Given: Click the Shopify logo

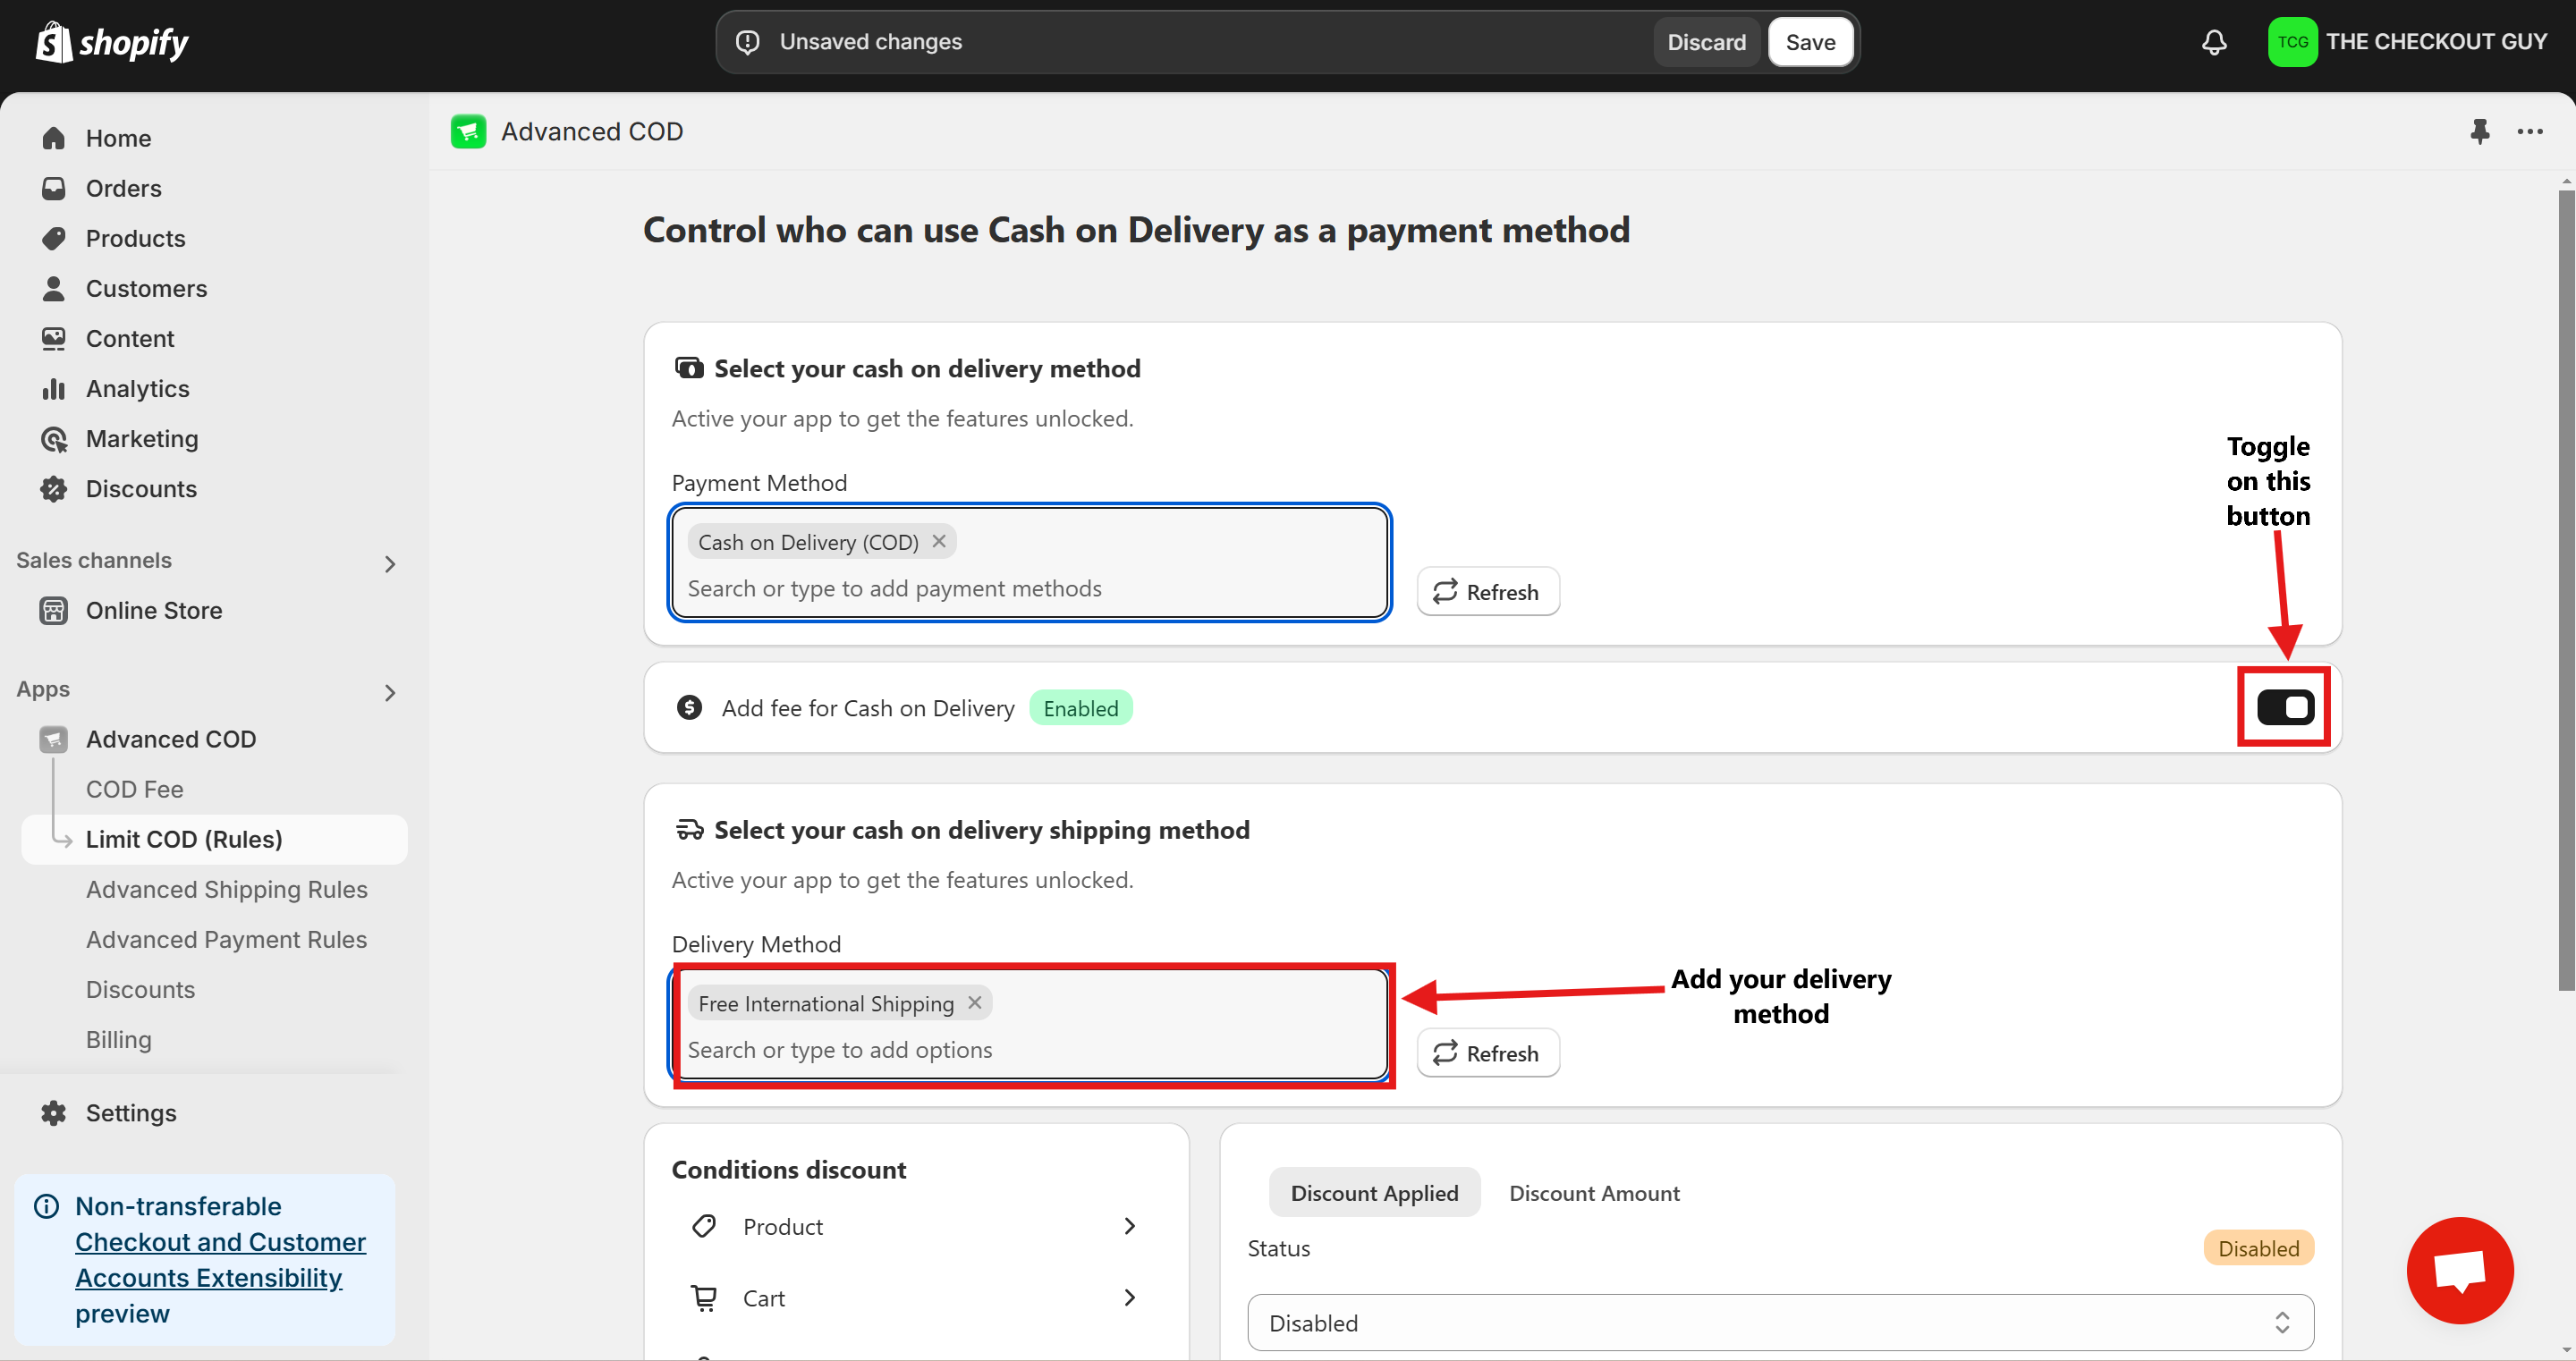Looking at the screenshot, I should point(112,42).
